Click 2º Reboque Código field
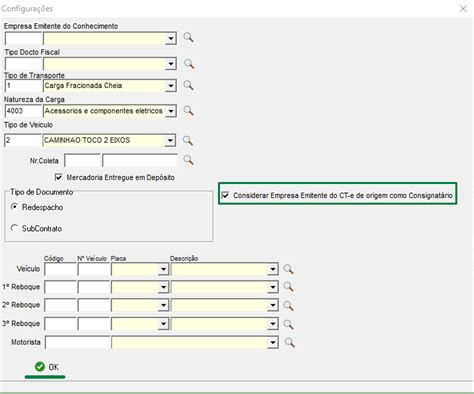The width and height of the screenshot is (474, 394). 60,305
